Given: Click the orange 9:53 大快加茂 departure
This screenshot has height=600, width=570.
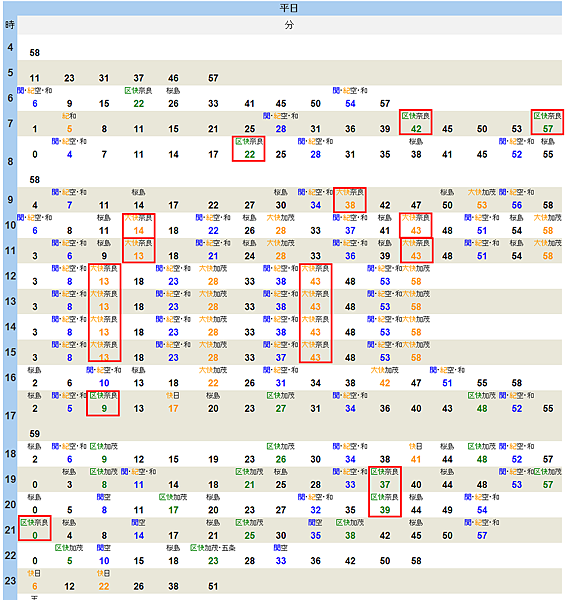Looking at the screenshot, I should click(x=482, y=205).
